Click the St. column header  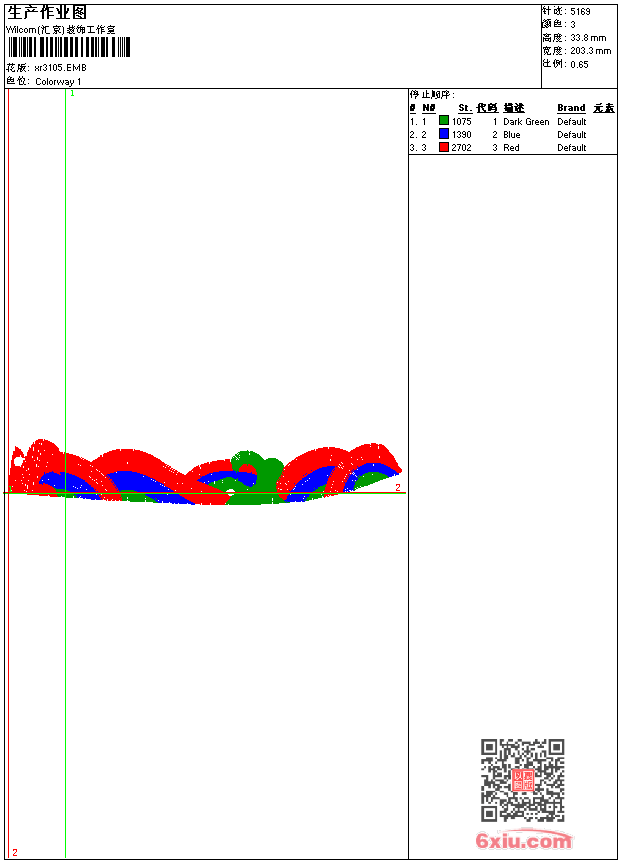coord(465,108)
